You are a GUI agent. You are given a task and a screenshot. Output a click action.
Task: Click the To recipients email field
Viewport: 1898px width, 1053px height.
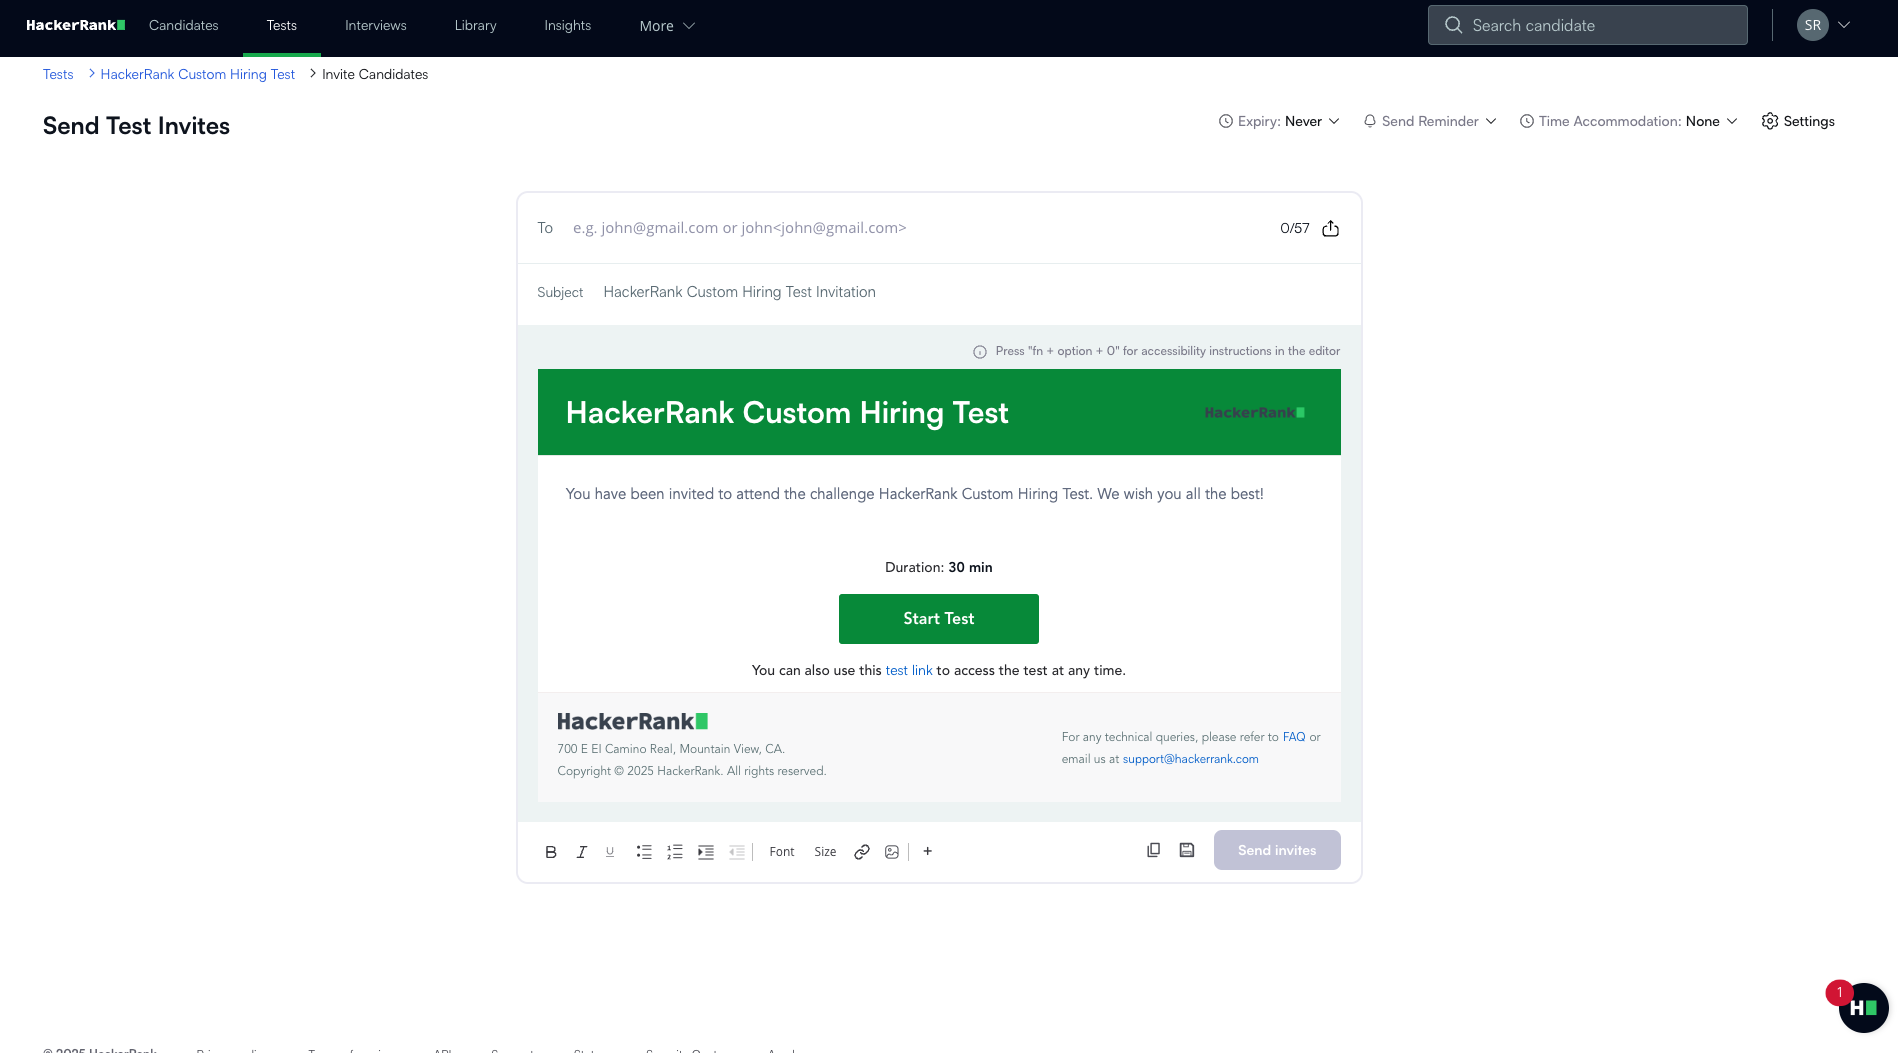tap(918, 228)
